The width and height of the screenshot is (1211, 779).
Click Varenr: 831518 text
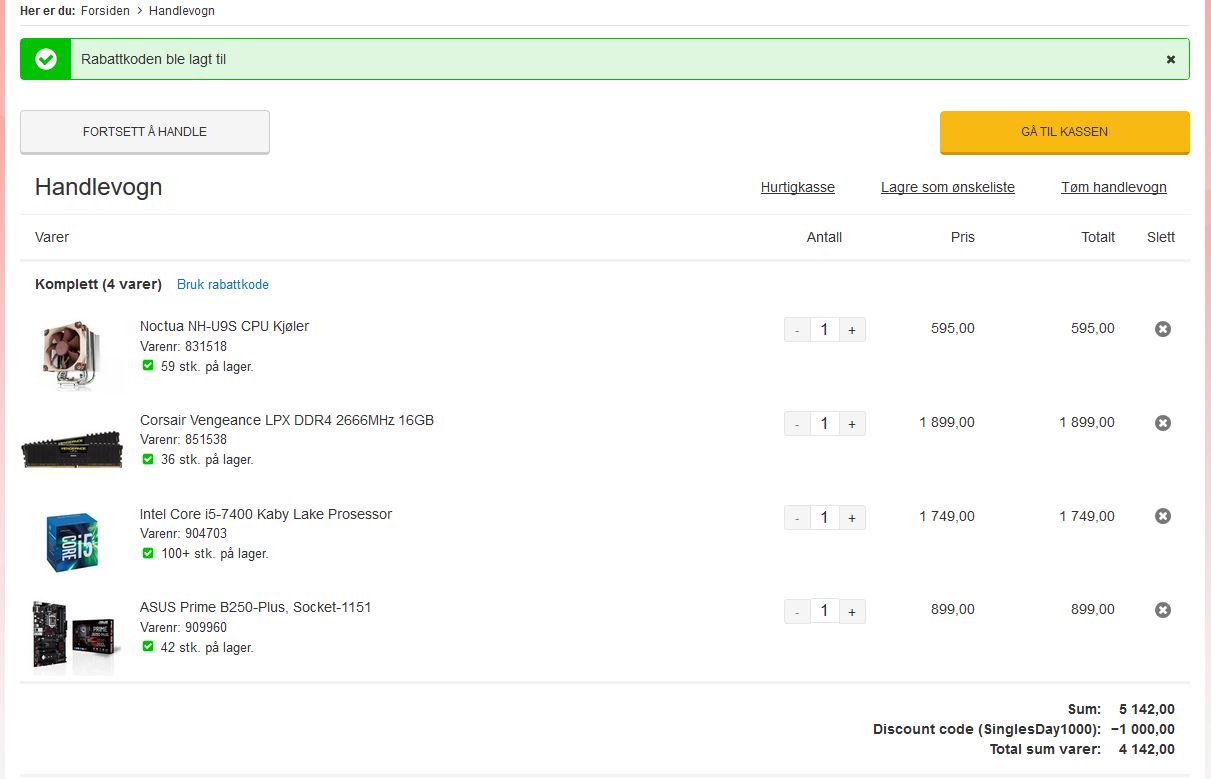coord(183,347)
